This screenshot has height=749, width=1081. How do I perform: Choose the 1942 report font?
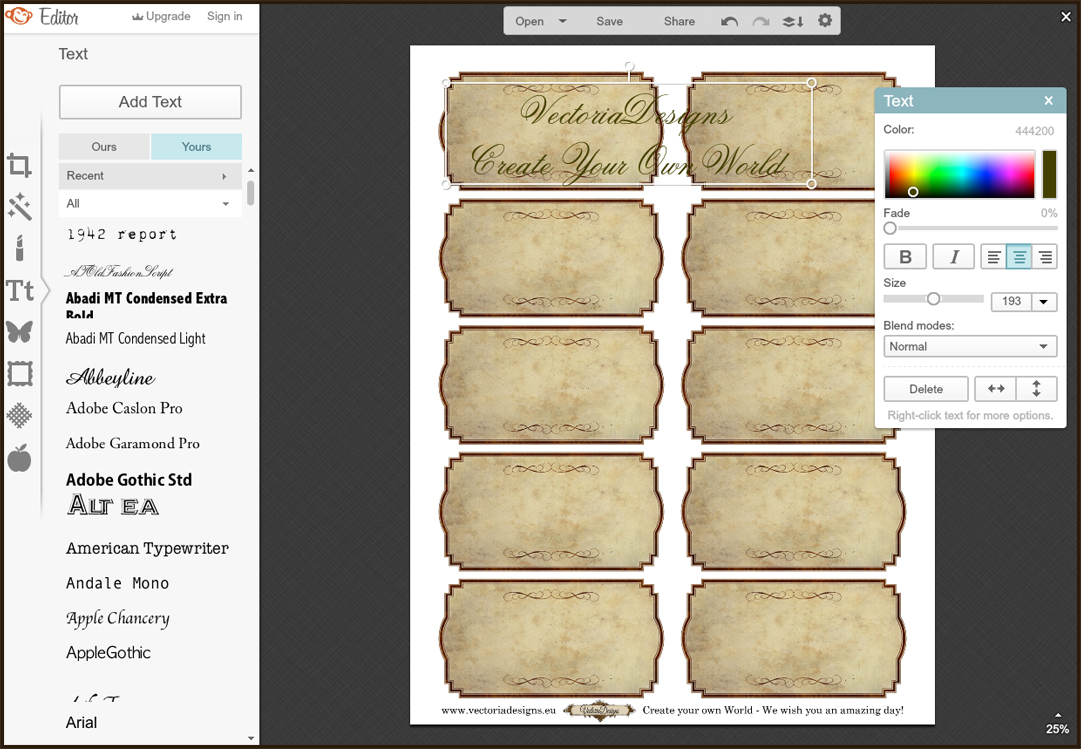pyautogui.click(x=121, y=234)
